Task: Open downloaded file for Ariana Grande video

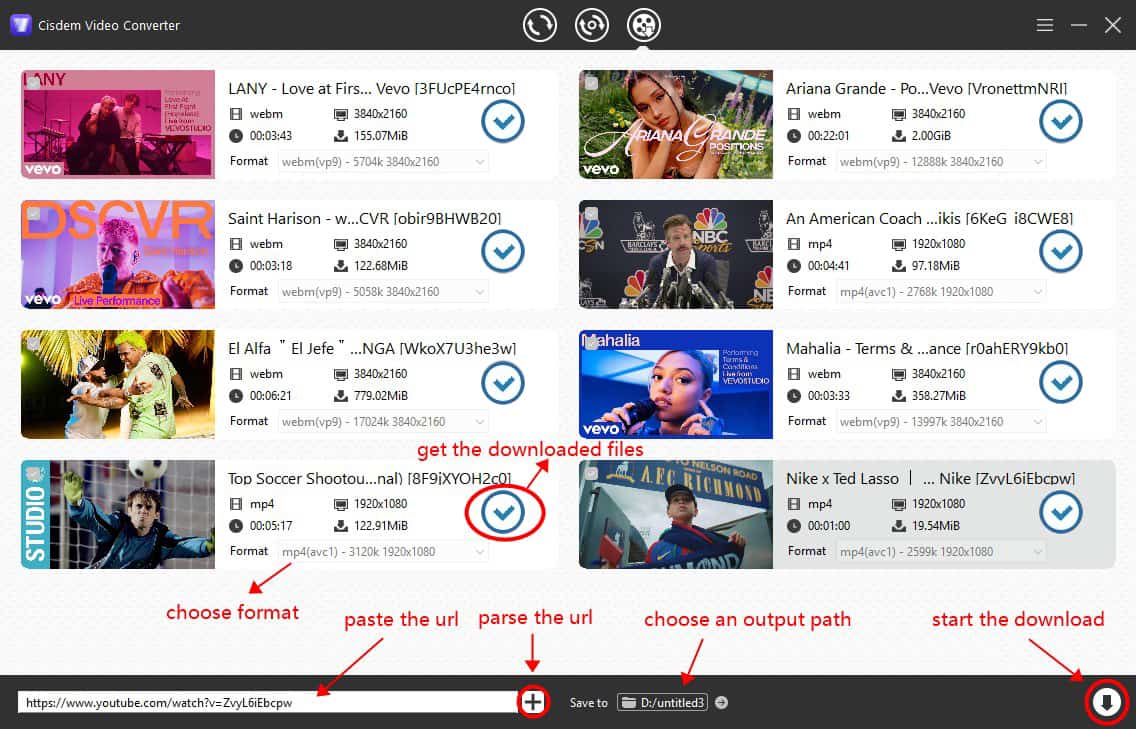Action: point(1061,121)
